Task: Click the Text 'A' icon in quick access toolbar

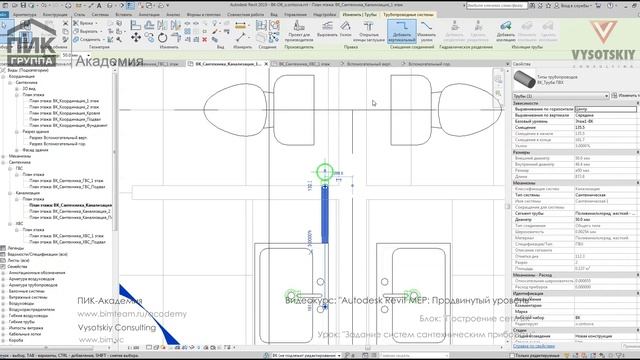Action: coord(99,6)
